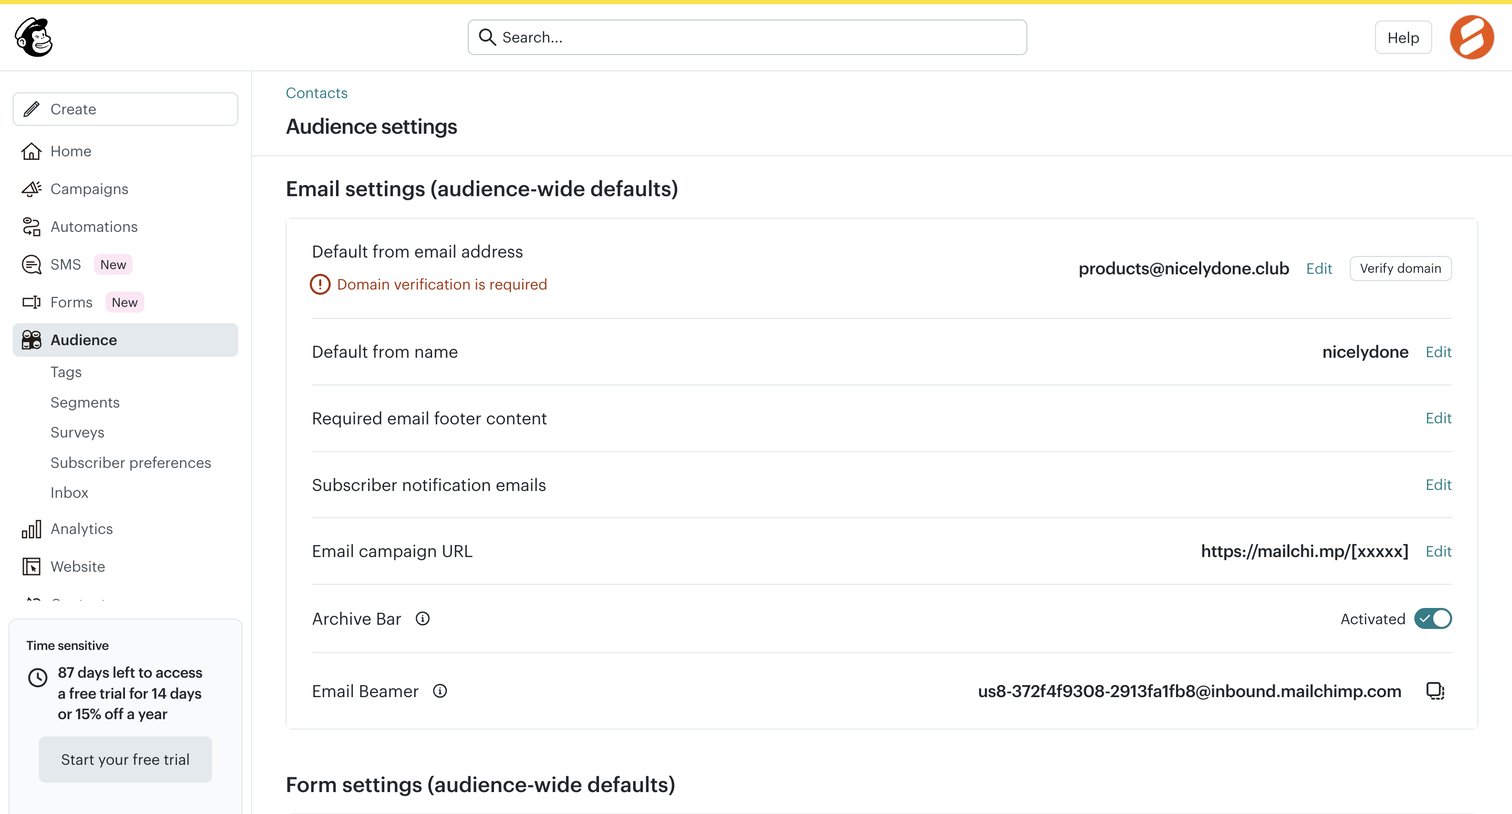This screenshot has width=1512, height=814.
Task: Click the Verify domain button
Action: [x=1400, y=268]
